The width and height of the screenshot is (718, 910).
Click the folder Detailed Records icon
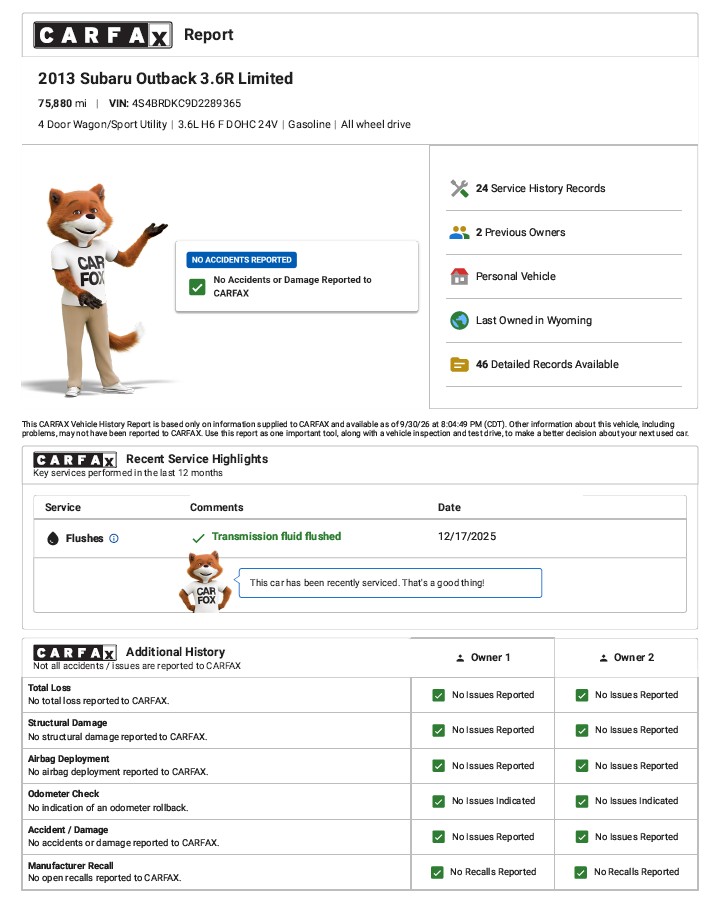tap(459, 364)
